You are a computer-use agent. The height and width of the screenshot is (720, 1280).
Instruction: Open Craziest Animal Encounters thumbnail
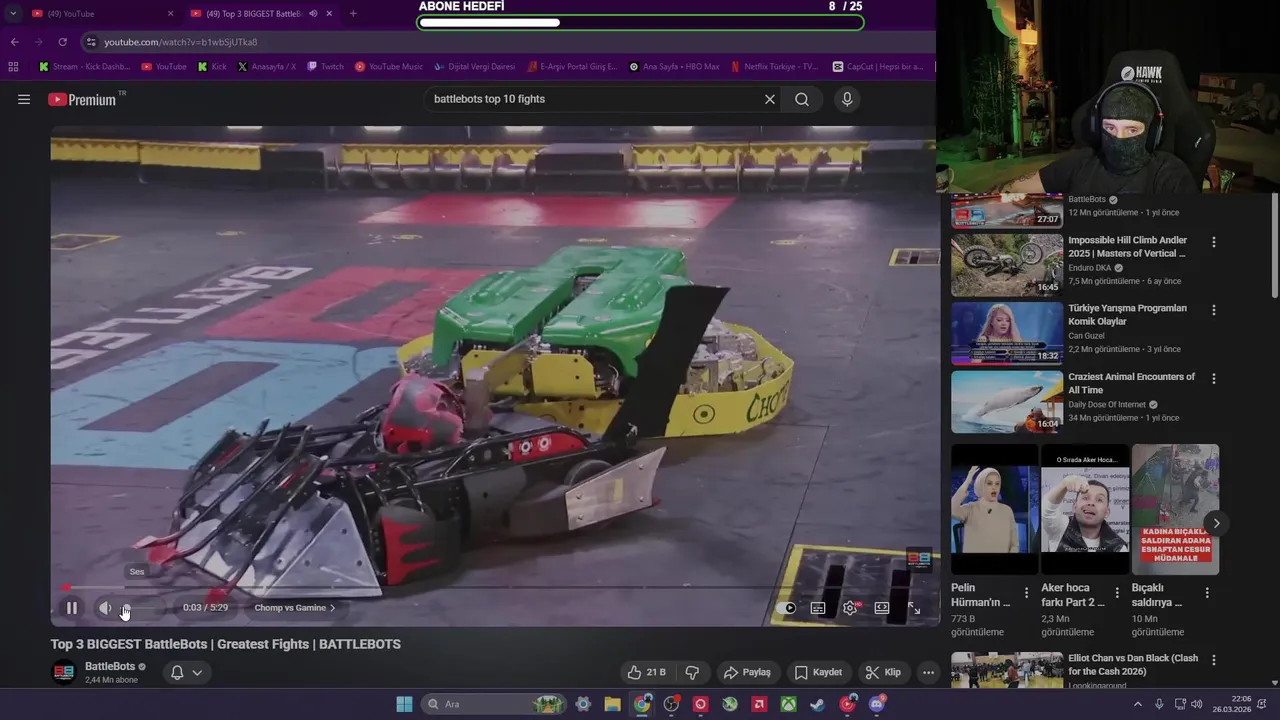[1007, 402]
